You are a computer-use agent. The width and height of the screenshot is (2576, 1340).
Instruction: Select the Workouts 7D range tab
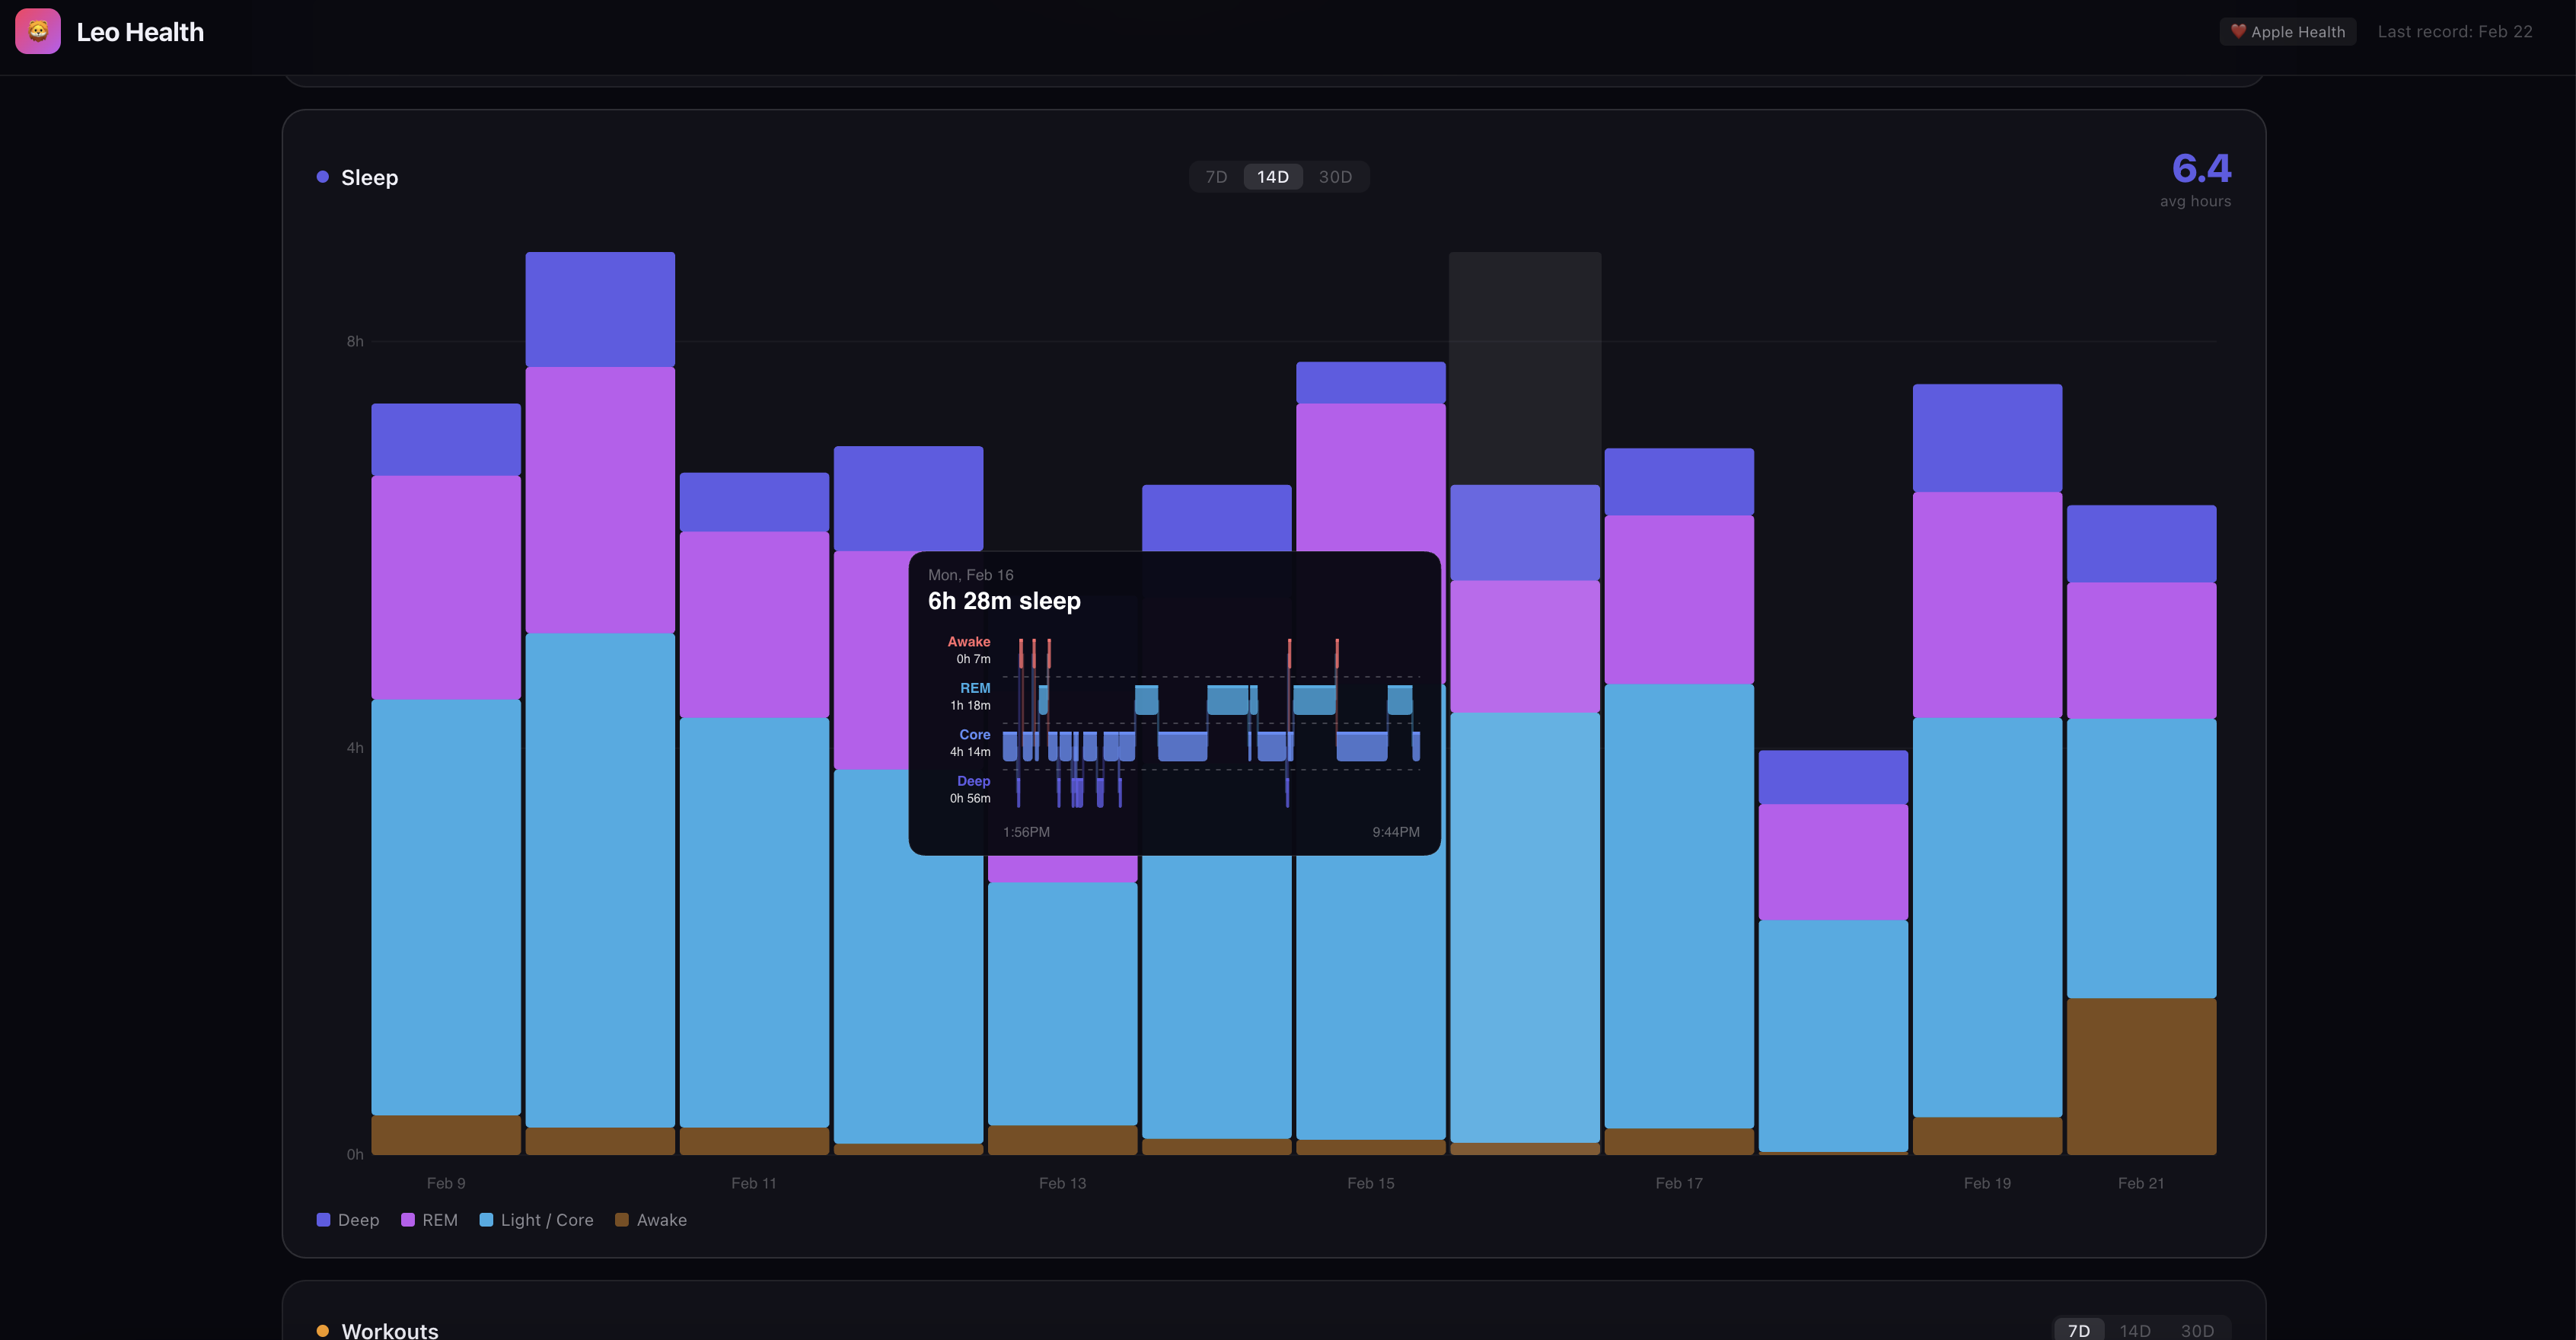pyautogui.click(x=2079, y=1330)
